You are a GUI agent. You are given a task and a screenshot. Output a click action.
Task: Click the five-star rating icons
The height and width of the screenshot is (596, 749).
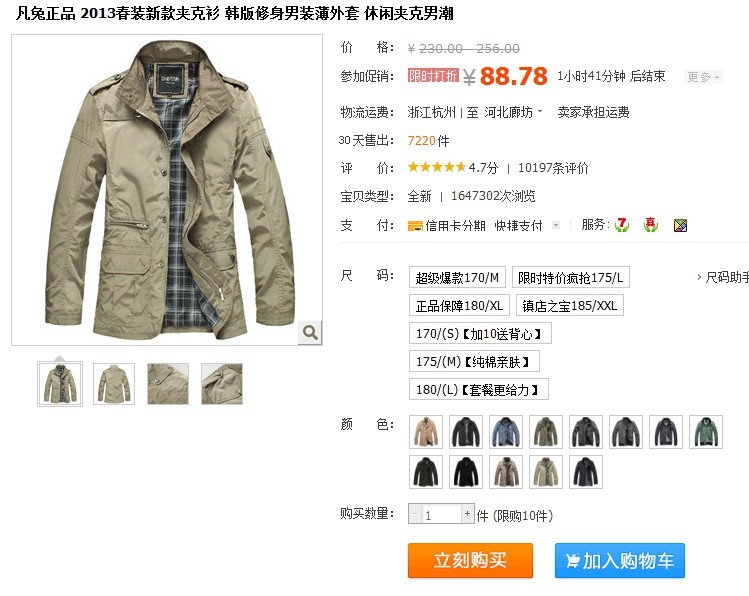[437, 167]
